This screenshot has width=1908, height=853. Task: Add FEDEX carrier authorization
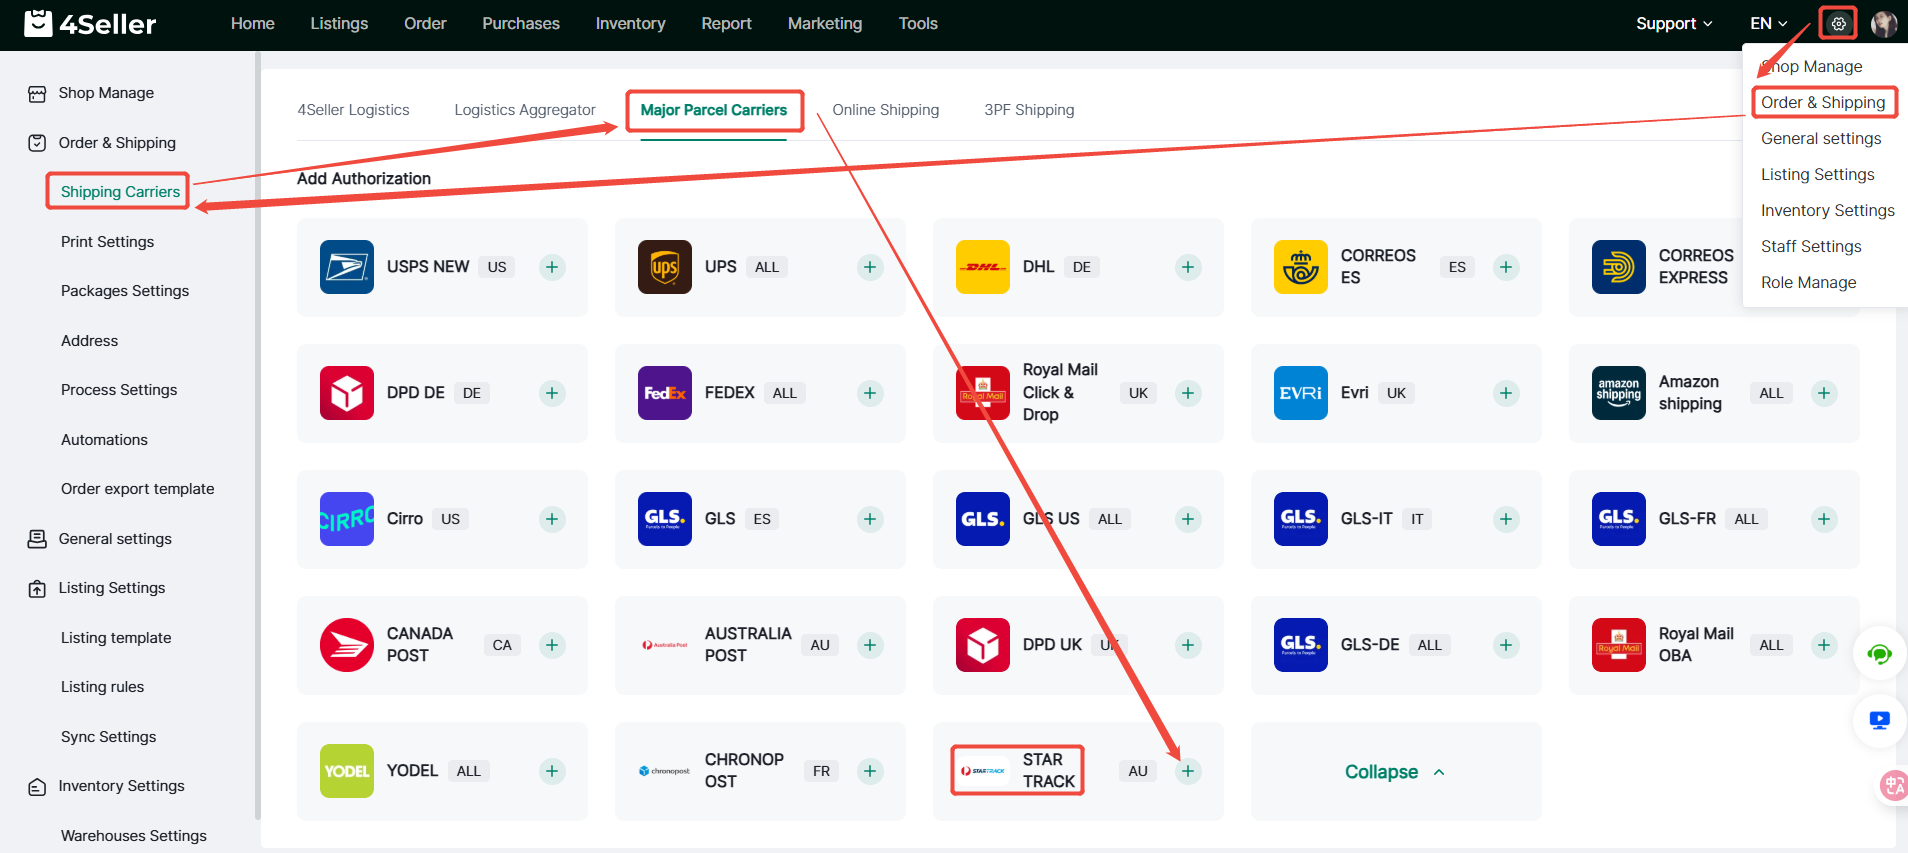pos(870,393)
